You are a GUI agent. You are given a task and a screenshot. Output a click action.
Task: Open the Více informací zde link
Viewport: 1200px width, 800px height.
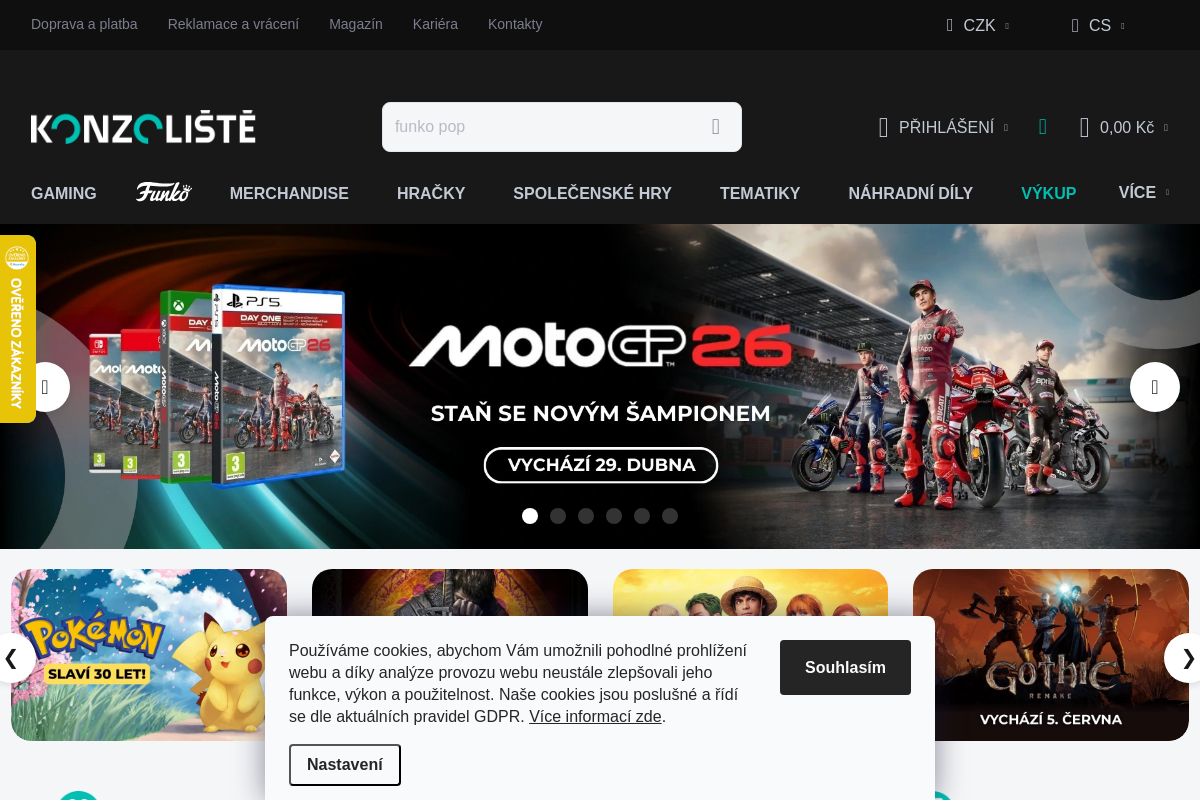595,716
